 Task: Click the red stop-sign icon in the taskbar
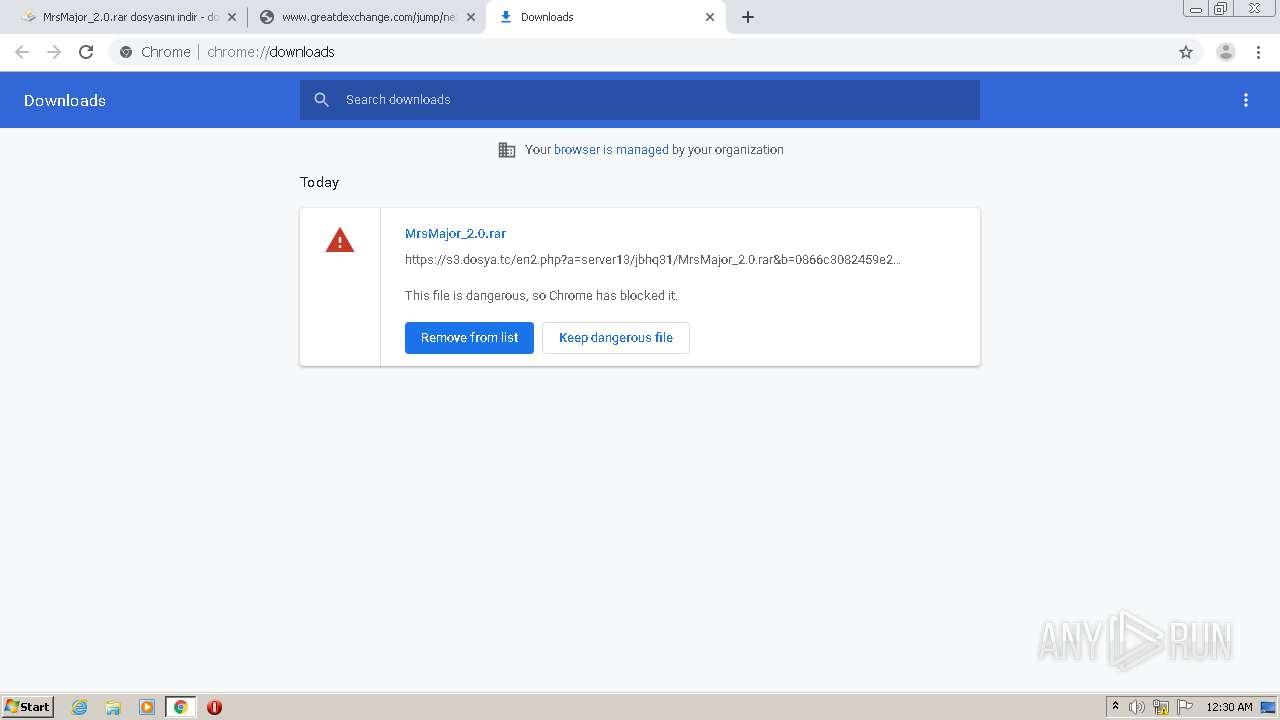coord(214,707)
